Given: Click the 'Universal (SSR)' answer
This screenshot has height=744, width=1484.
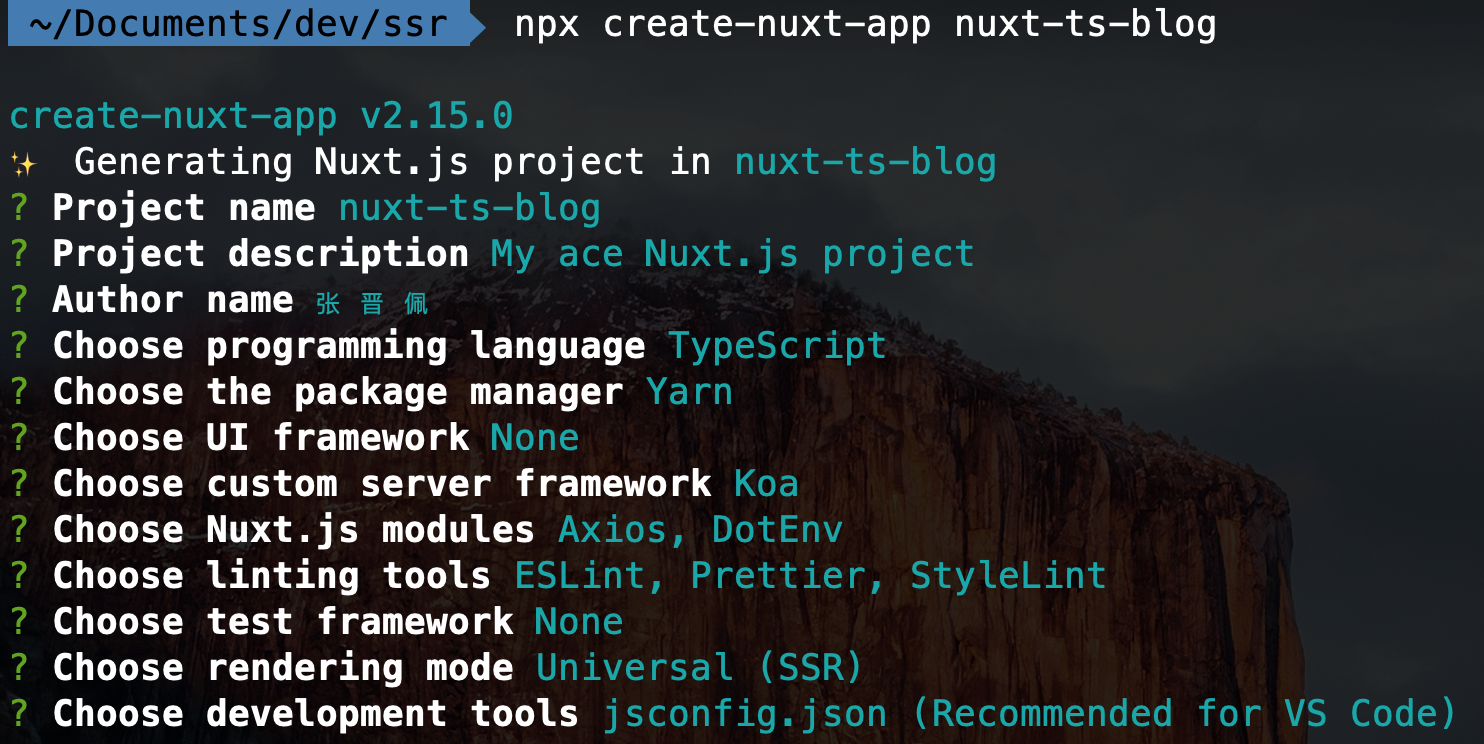Looking at the screenshot, I should [700, 668].
